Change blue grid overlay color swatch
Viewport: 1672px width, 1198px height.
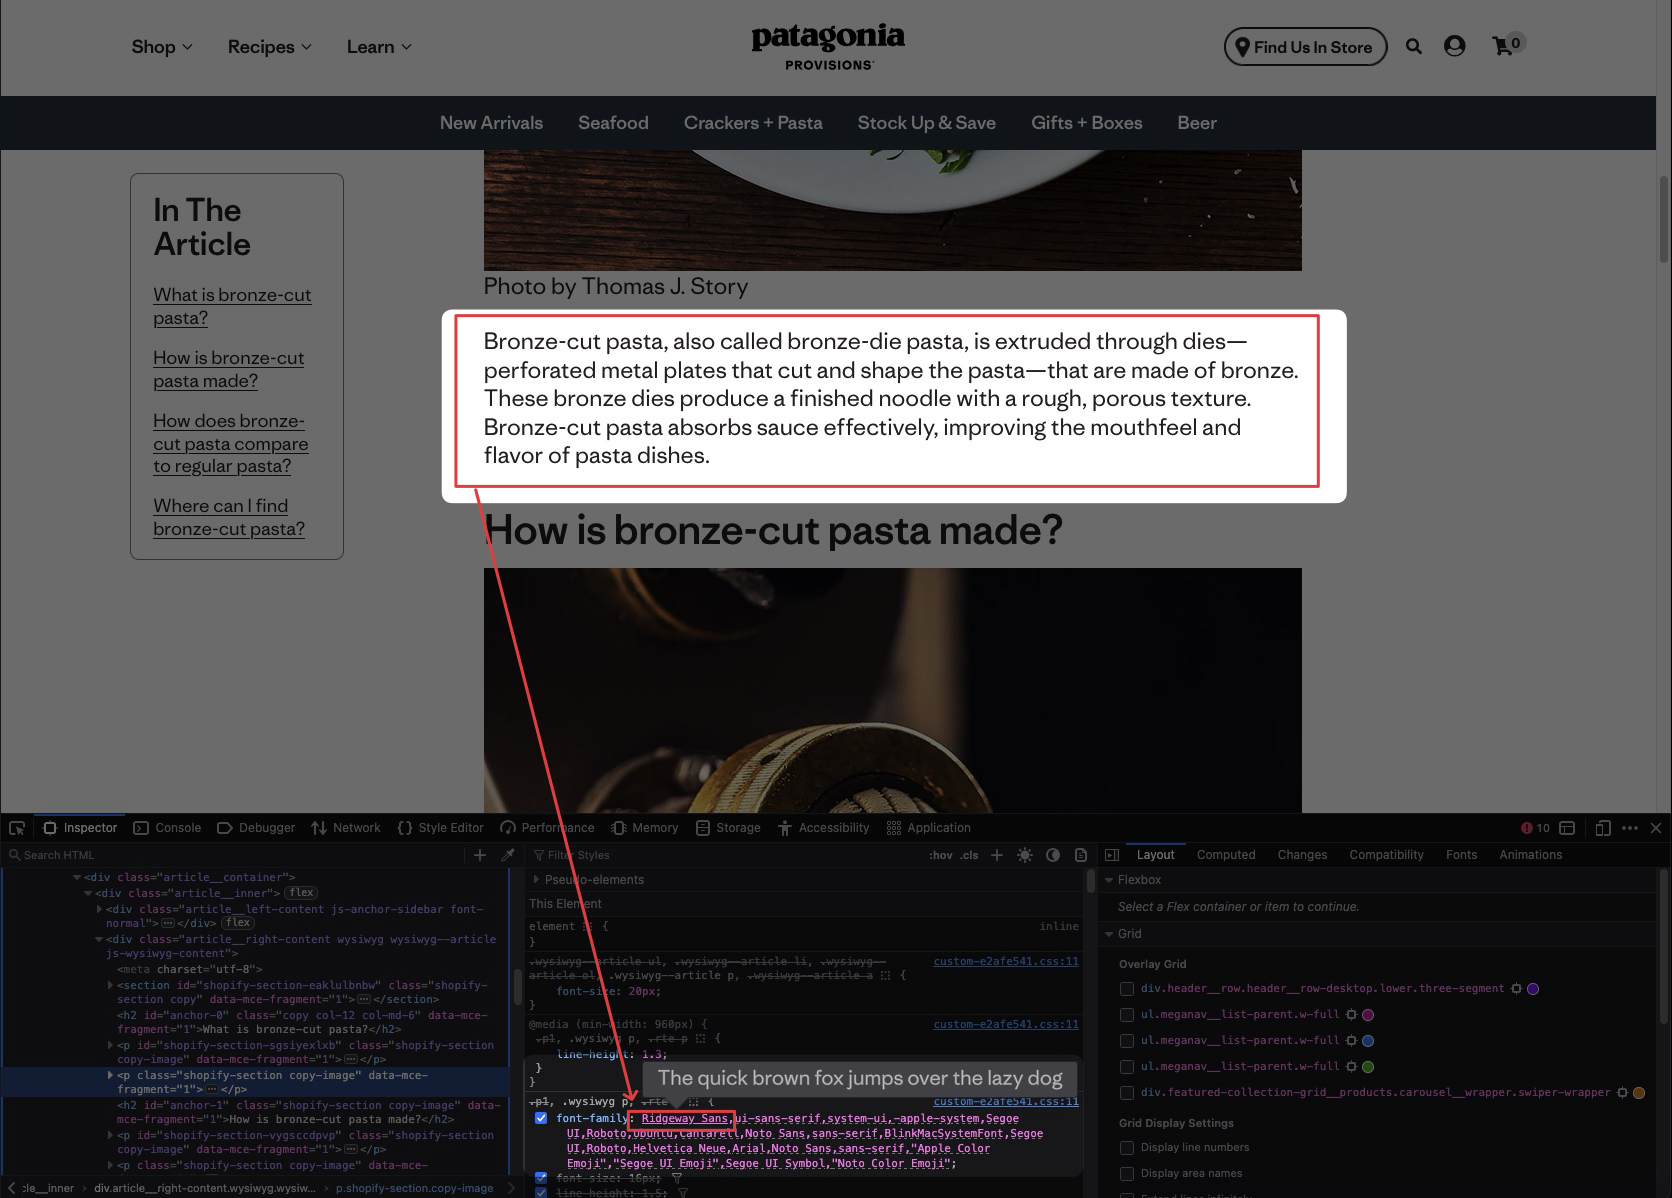coord(1368,1041)
